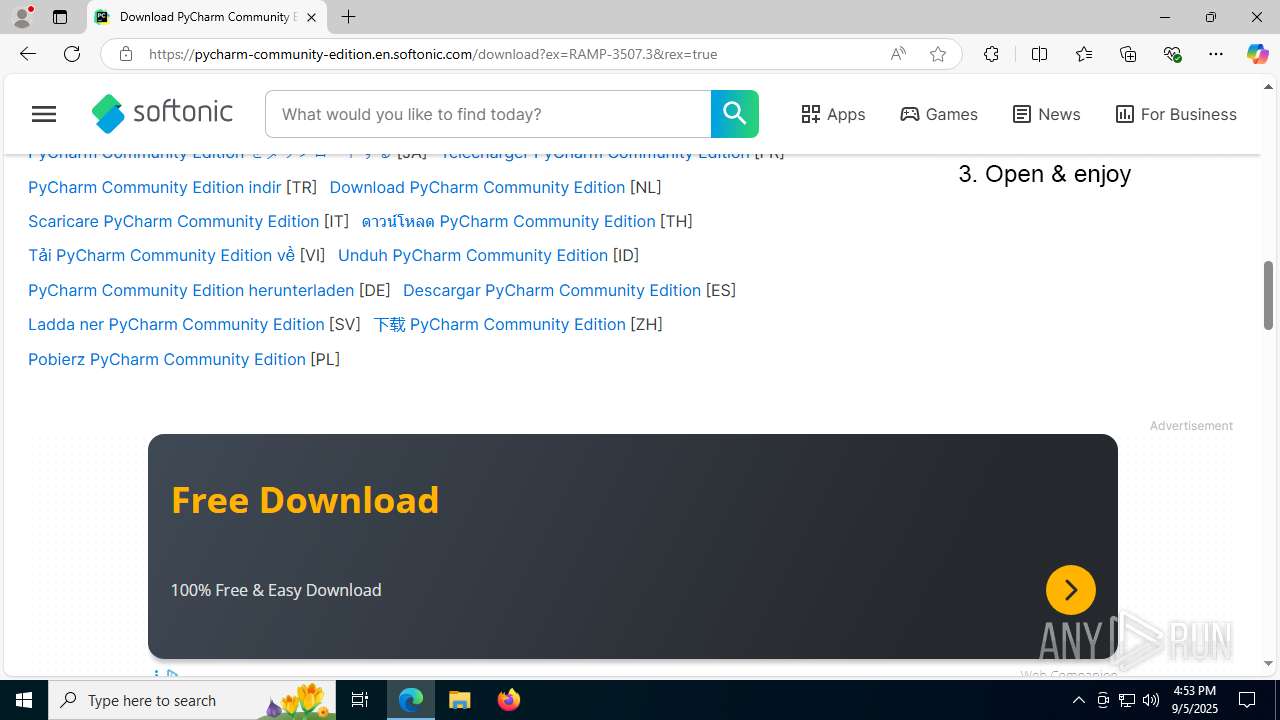Open the Apps menu item
Image resolution: width=1280 pixels, height=720 pixels.
833,114
